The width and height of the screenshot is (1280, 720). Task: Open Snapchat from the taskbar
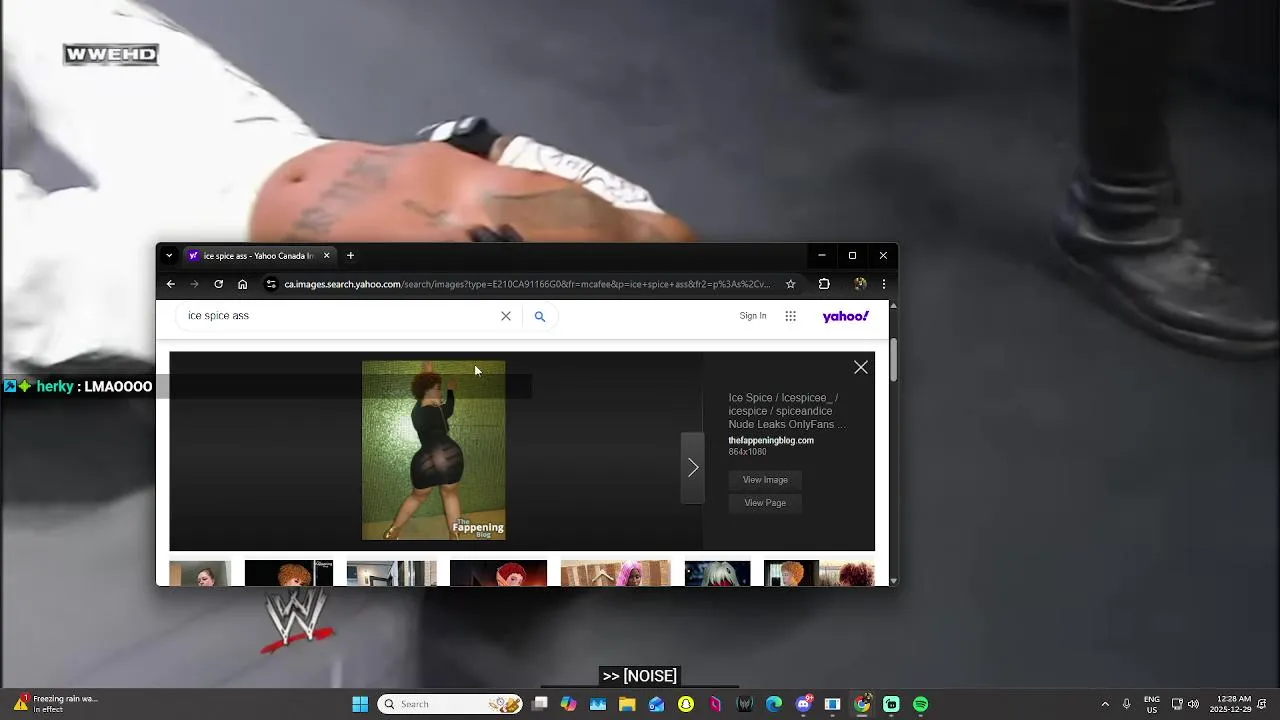coord(686,704)
